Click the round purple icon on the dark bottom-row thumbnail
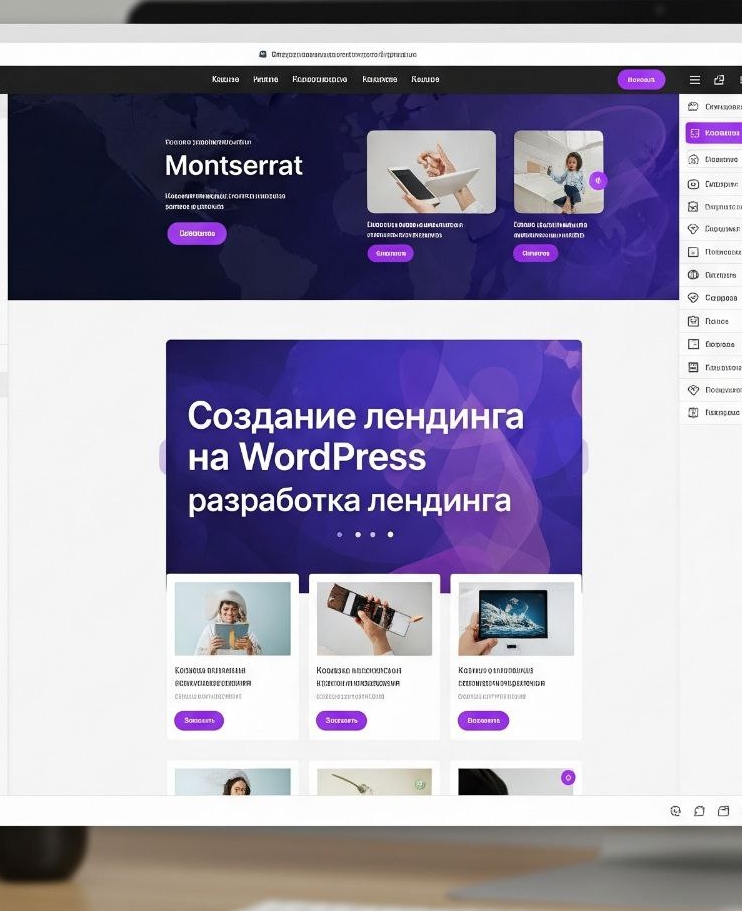This screenshot has width=742, height=911. coord(568,777)
